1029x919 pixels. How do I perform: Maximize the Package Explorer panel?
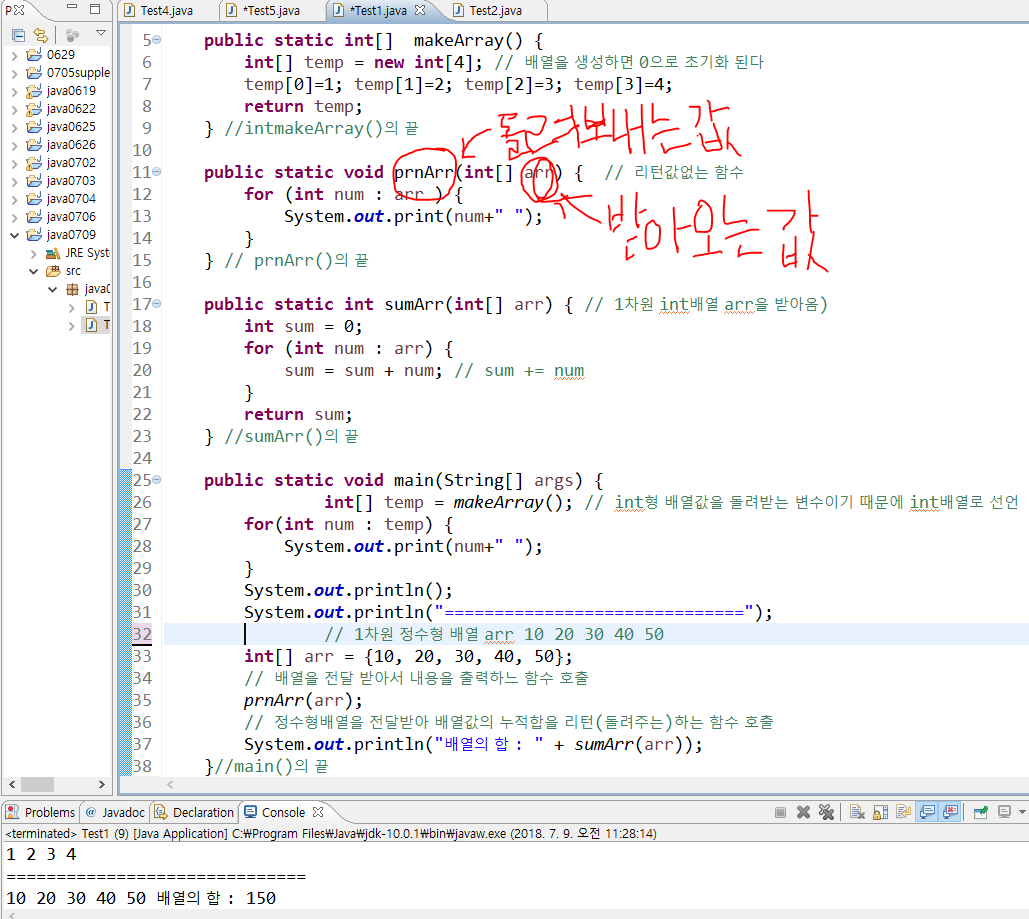95,9
